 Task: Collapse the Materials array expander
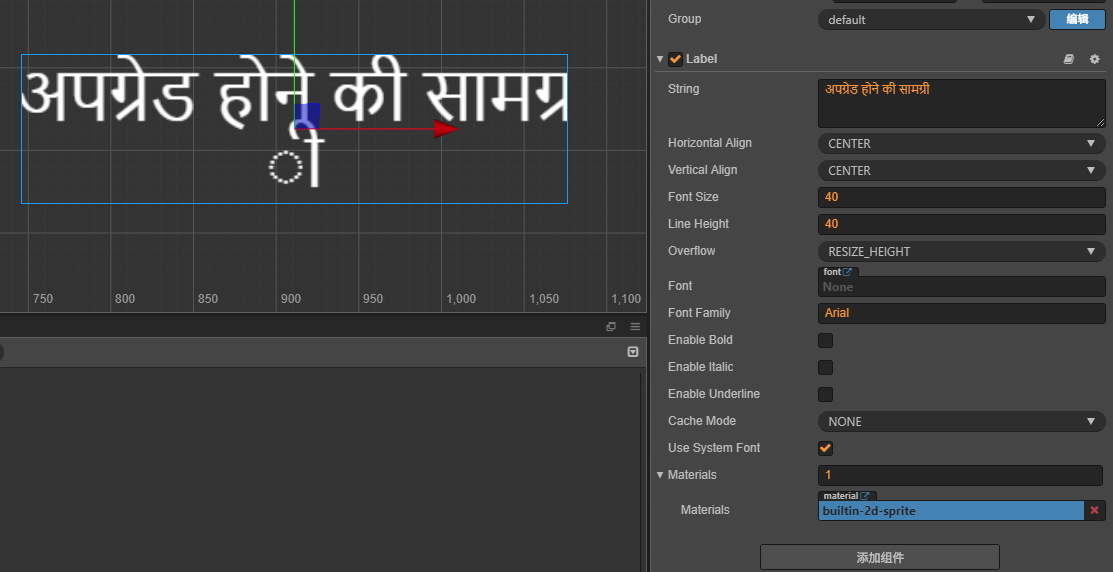(660, 475)
